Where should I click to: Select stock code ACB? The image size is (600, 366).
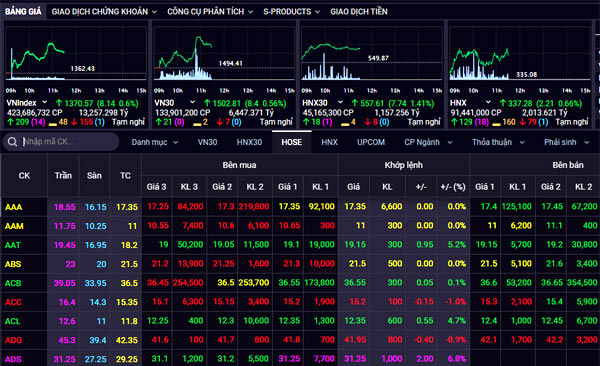click(x=13, y=283)
